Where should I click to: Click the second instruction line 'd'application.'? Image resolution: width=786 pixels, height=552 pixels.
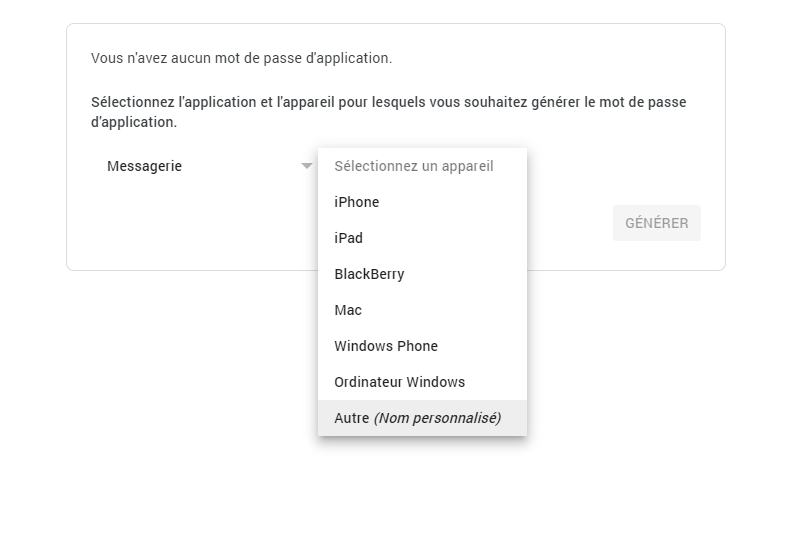[134, 122]
